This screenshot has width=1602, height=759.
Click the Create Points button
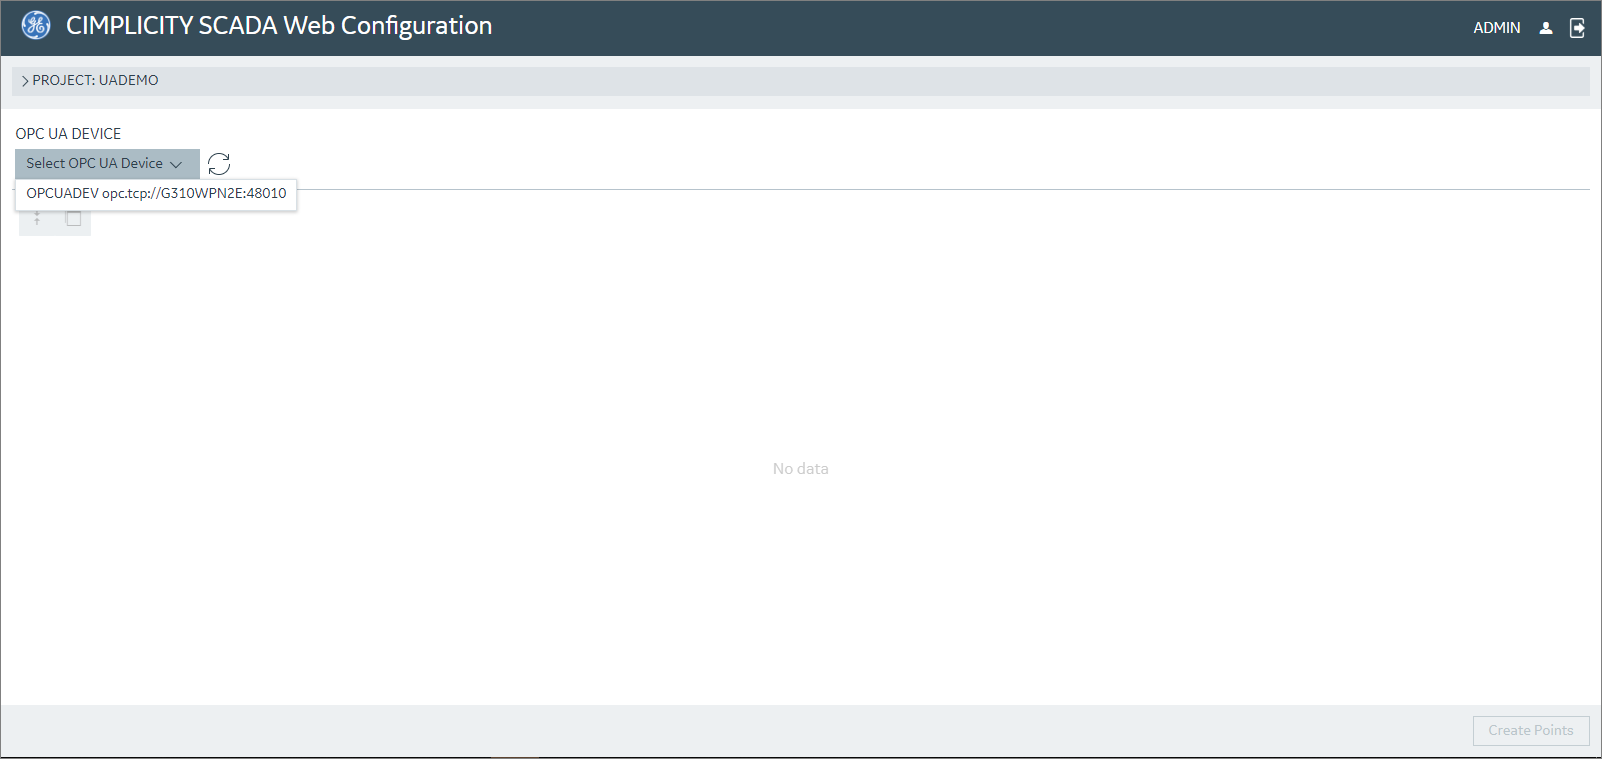point(1531,731)
